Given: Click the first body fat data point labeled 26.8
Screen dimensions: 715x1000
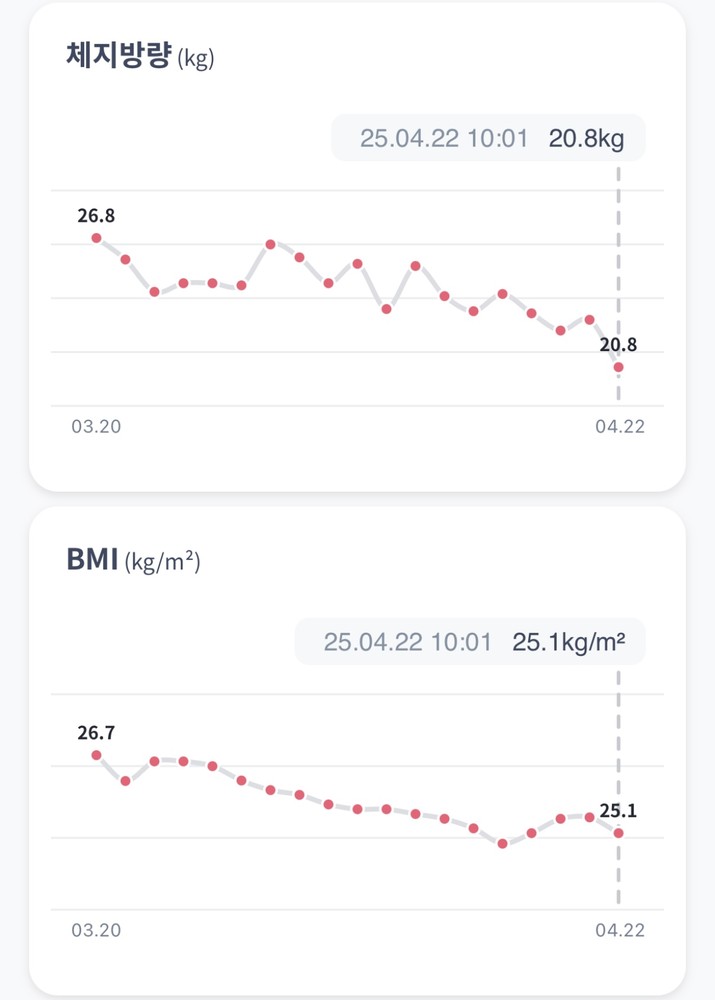Looking at the screenshot, I should [96, 238].
